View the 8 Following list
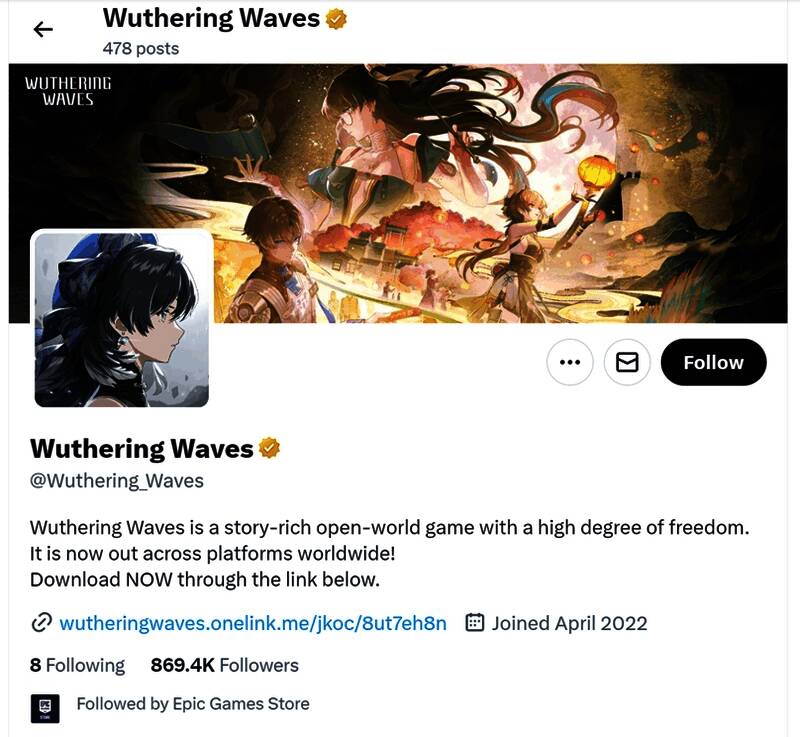Screen dimensions: 800x737 click(77, 665)
